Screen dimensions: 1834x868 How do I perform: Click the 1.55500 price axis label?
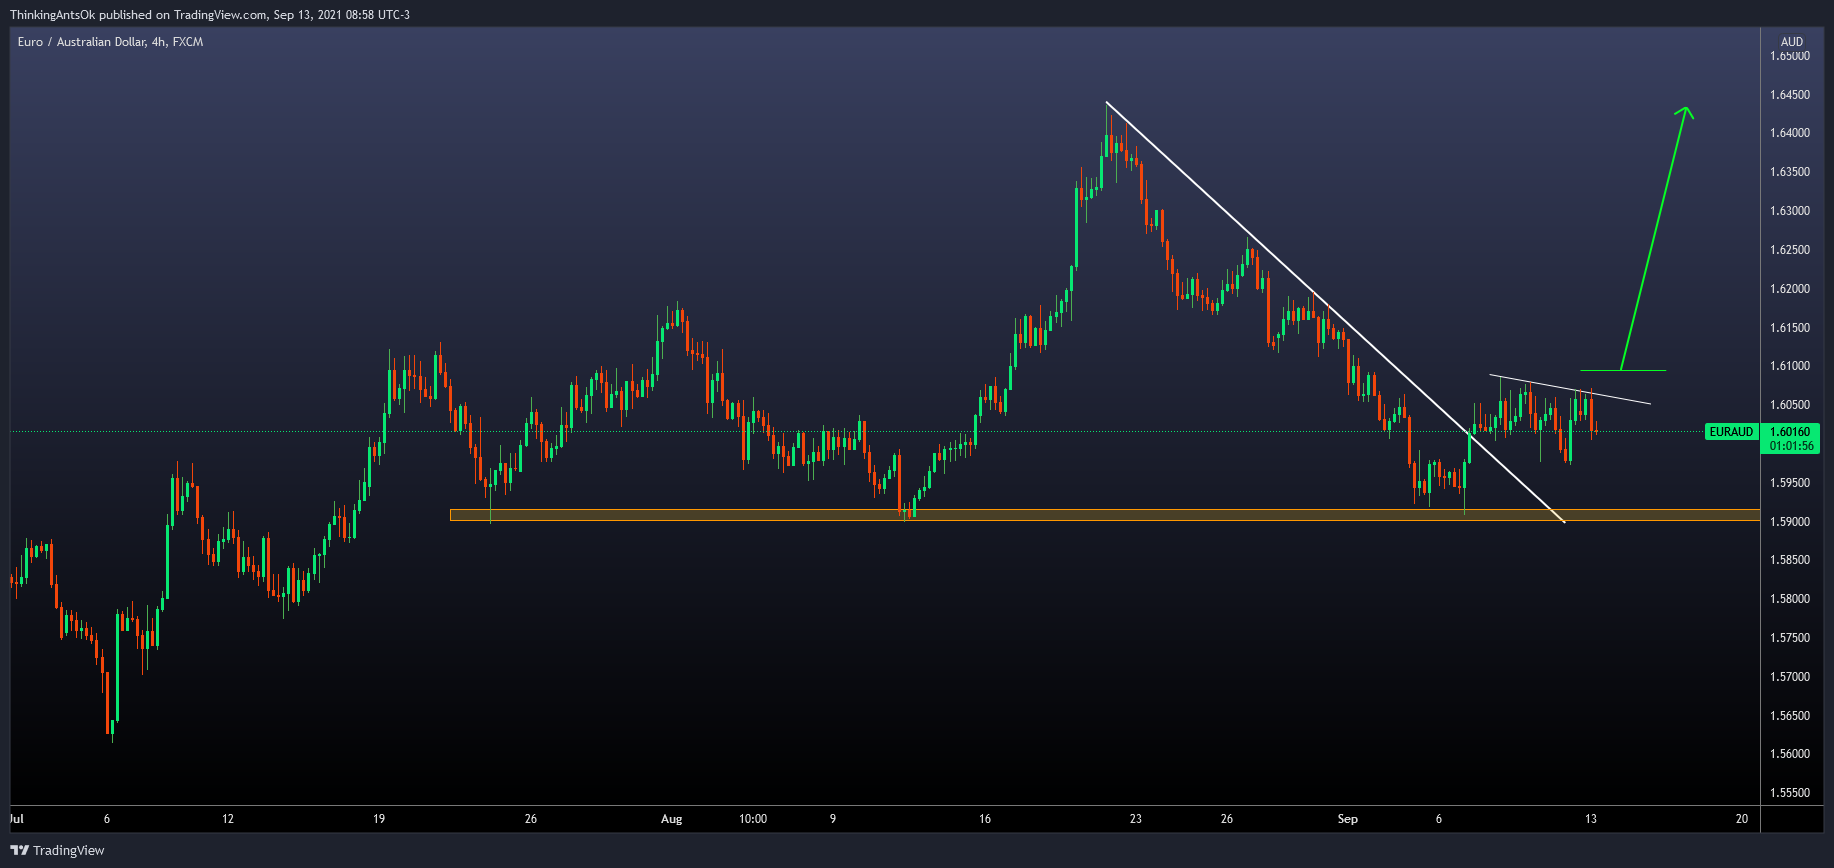tap(1790, 793)
